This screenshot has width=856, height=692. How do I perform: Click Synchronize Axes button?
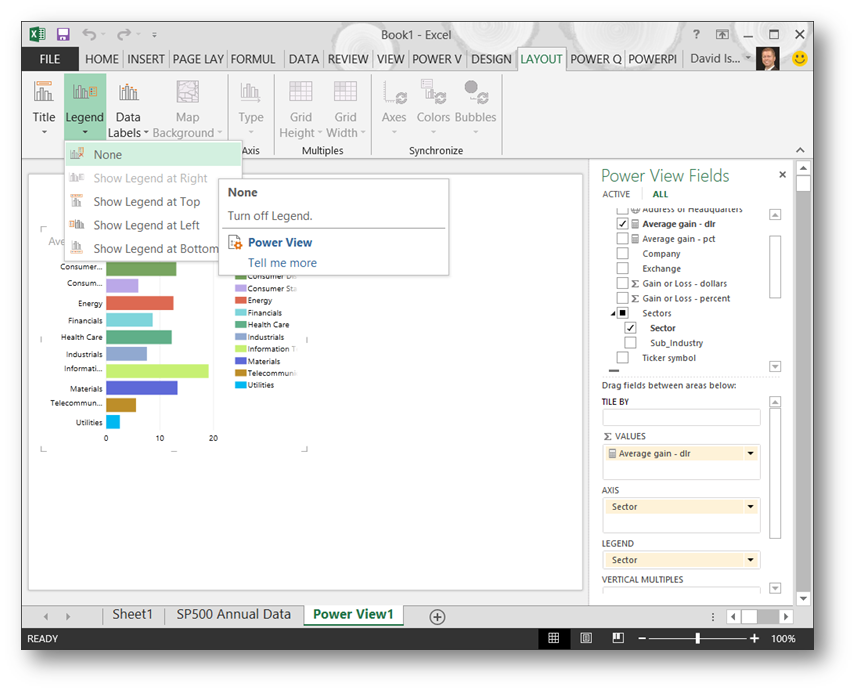click(x=394, y=106)
